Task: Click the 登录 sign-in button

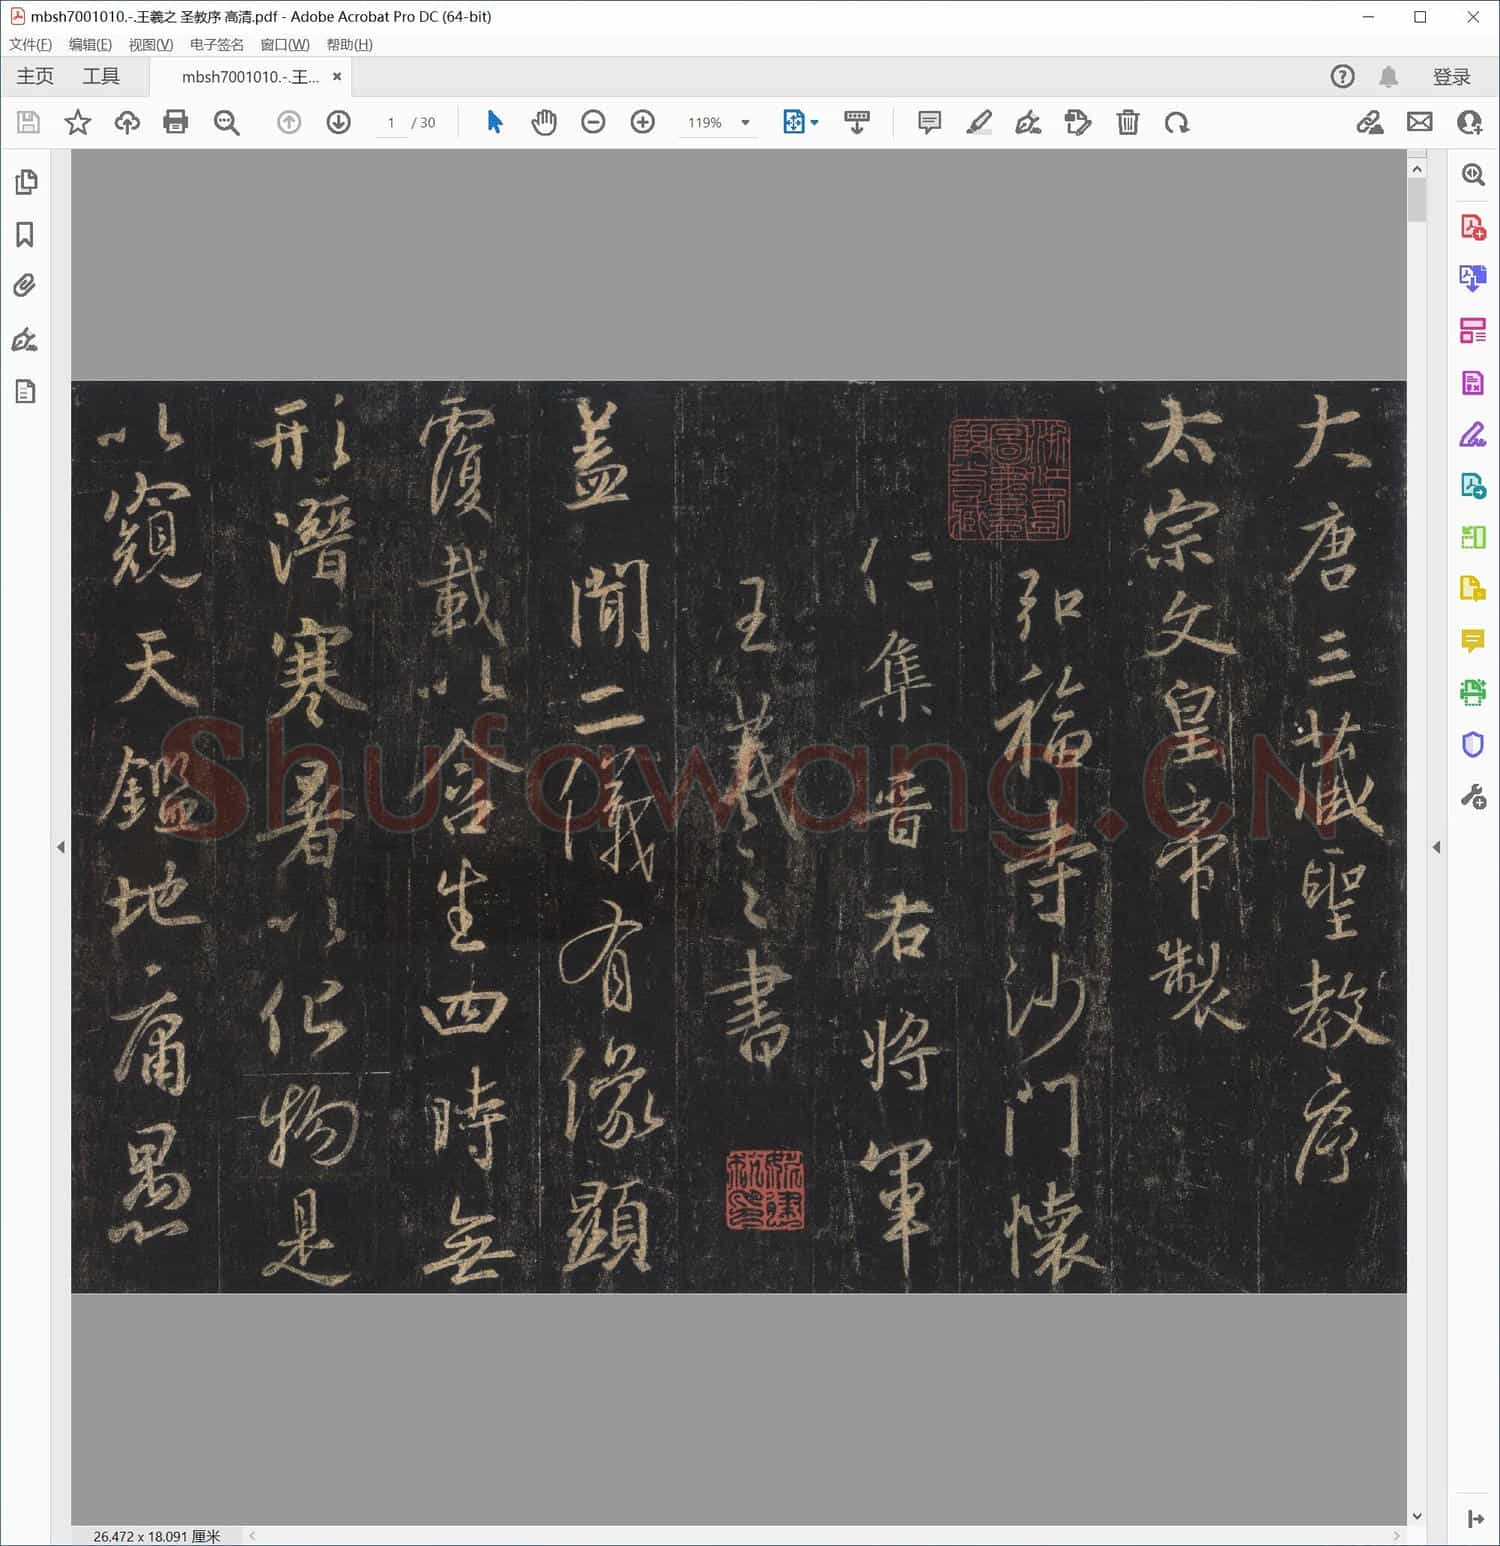Action: [1452, 76]
